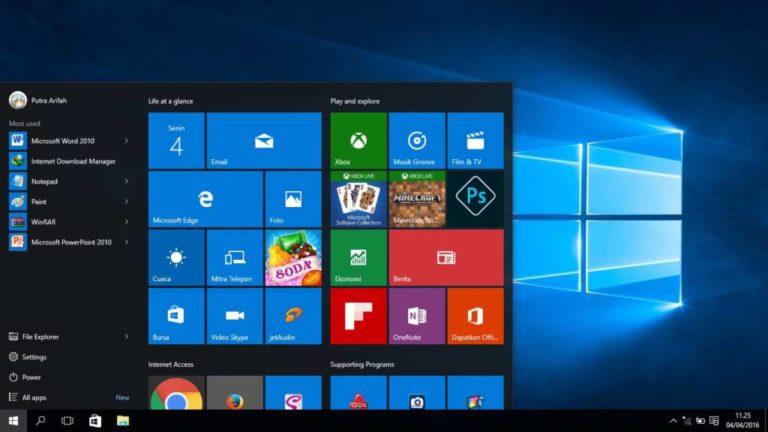Open the Store icon on the taskbar
Image resolution: width=768 pixels, height=432 pixels.
(x=95, y=421)
